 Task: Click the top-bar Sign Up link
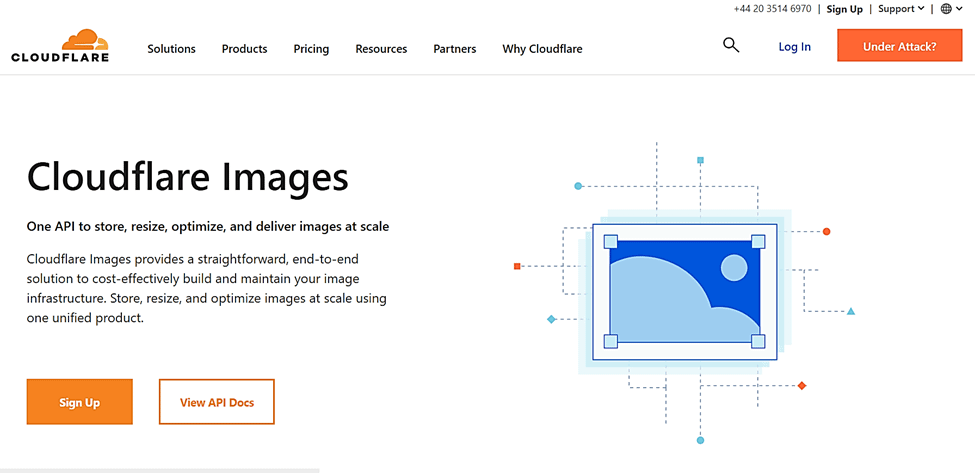click(x=844, y=9)
